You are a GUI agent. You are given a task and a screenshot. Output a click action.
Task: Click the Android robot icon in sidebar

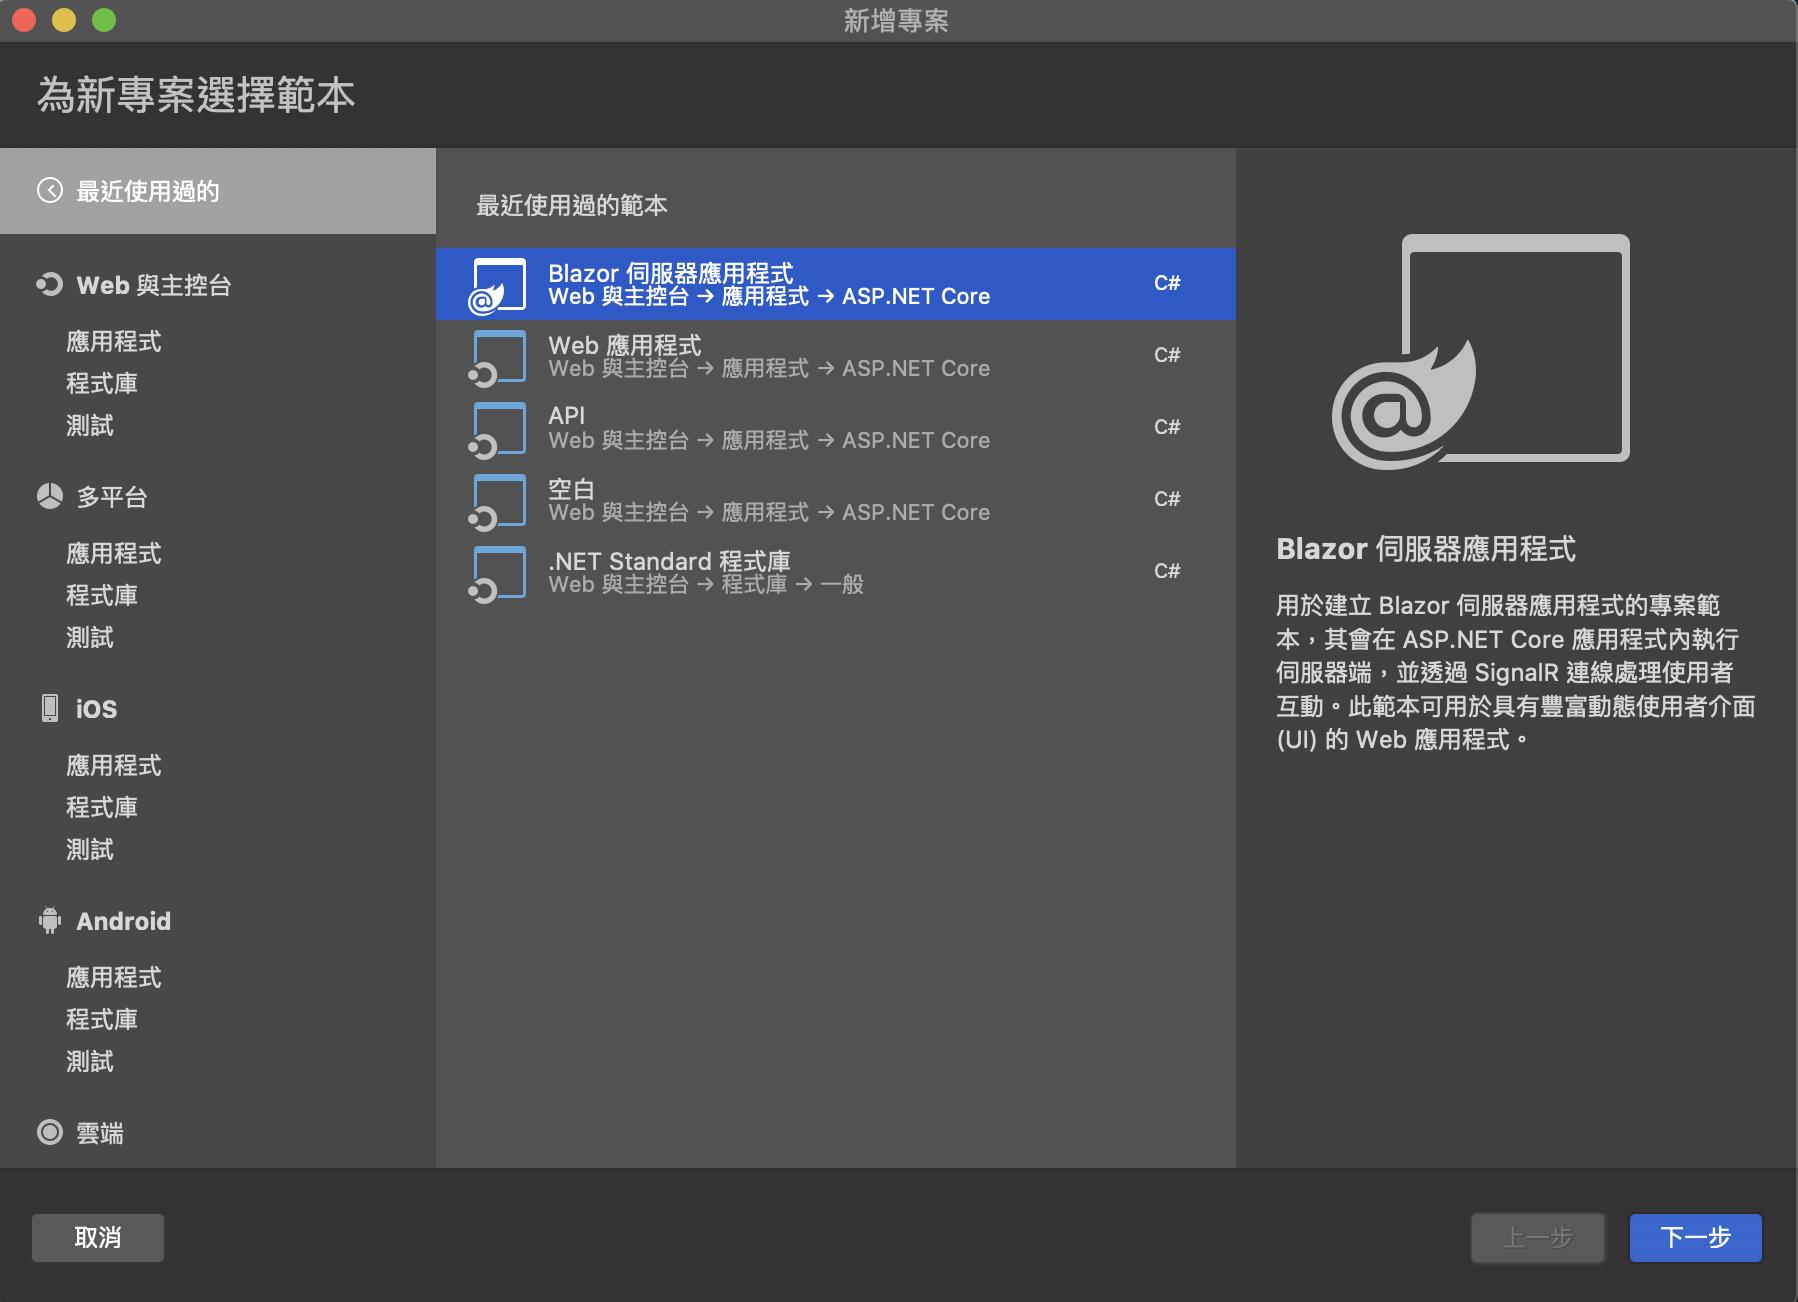point(49,921)
